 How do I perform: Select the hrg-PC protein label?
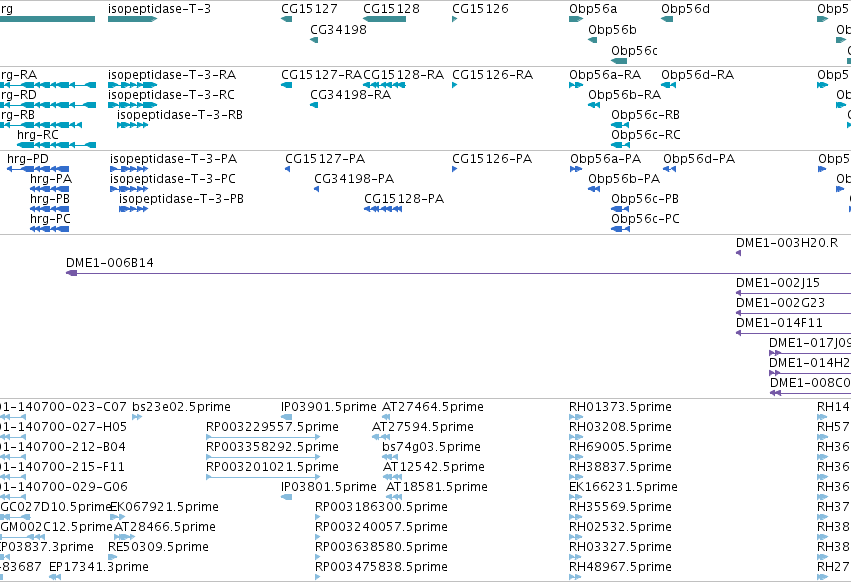point(50,219)
